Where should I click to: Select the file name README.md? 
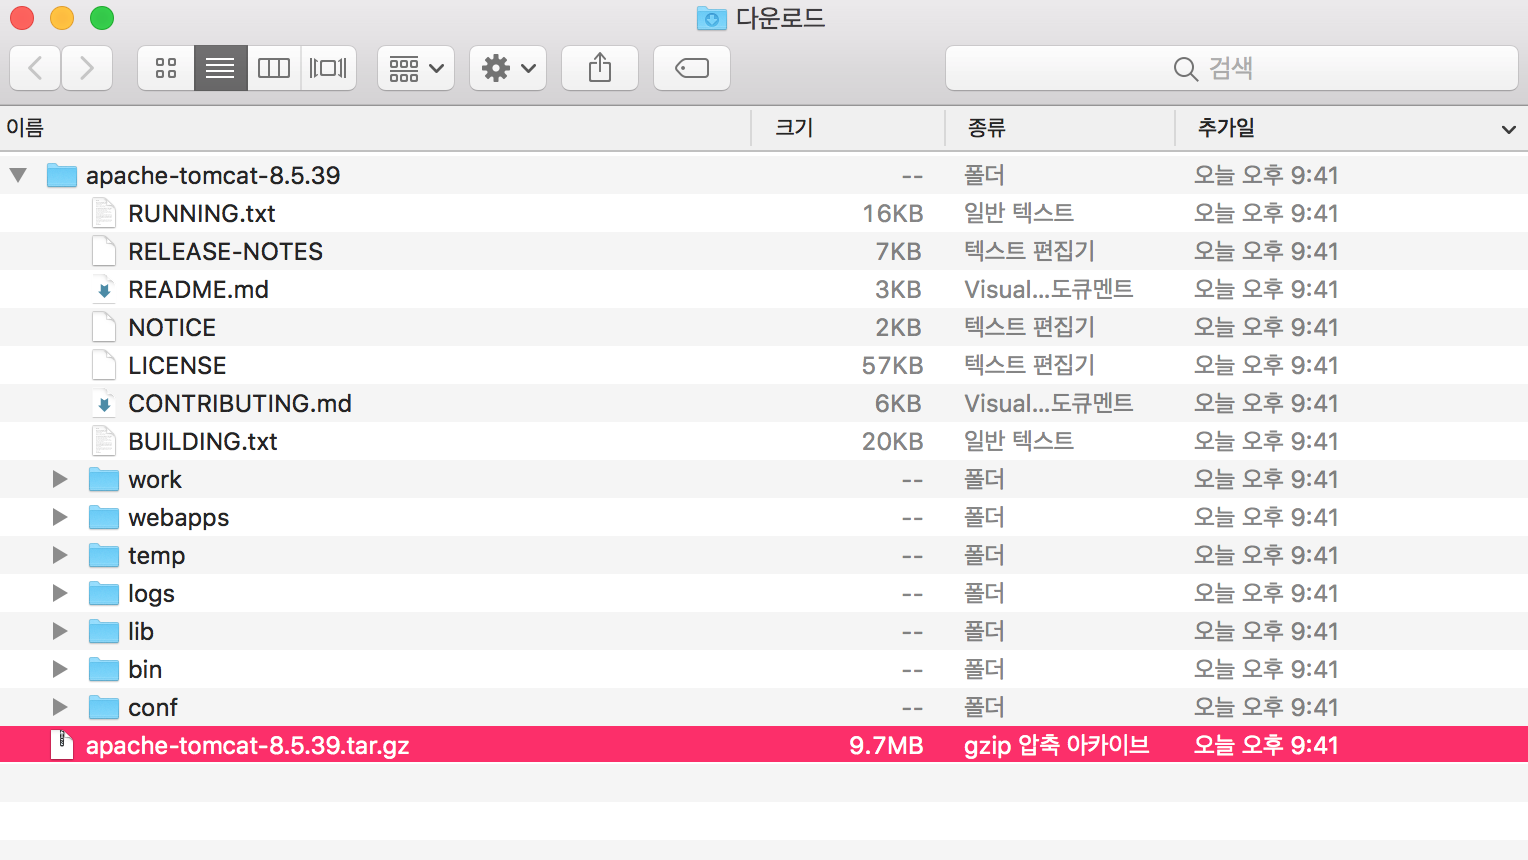coord(198,289)
